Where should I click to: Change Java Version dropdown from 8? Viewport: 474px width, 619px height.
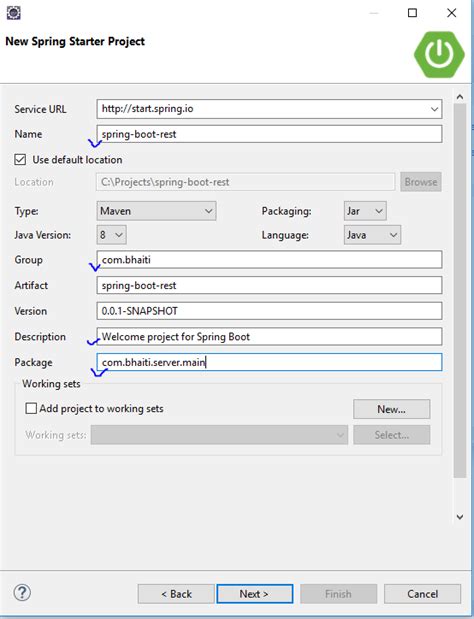(x=111, y=235)
